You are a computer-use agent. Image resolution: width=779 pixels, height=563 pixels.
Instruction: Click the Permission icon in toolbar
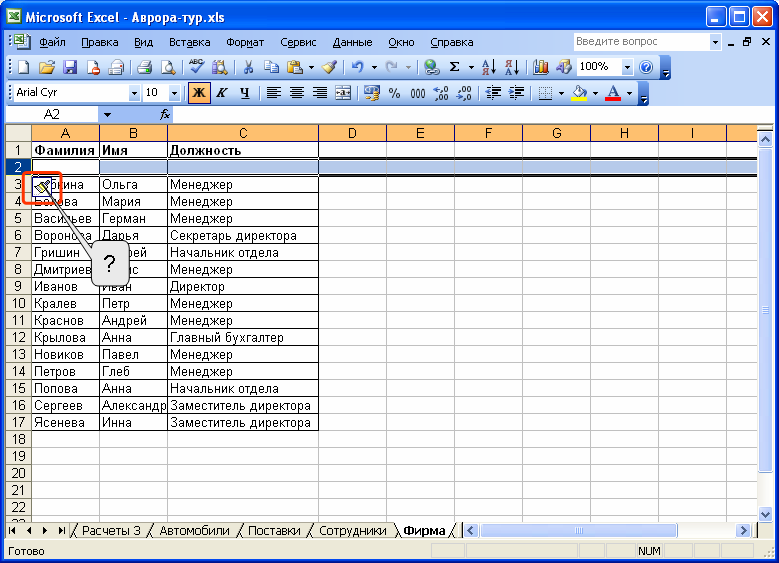pyautogui.click(x=93, y=67)
